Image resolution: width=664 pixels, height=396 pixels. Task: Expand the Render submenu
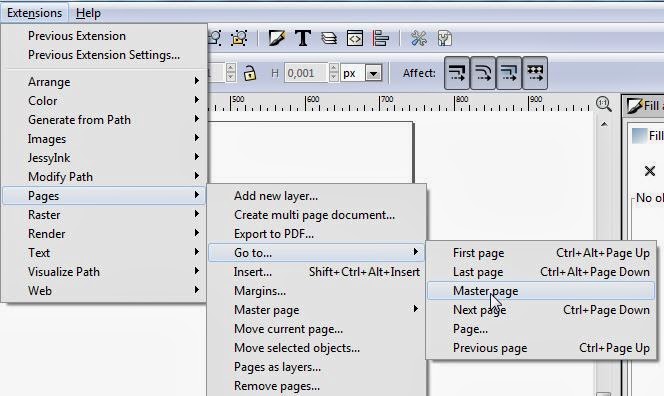click(104, 234)
